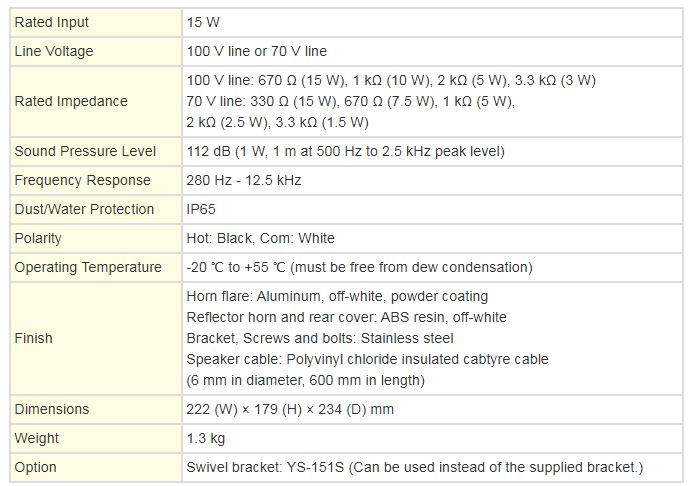
Task: Click the 112 dB sound pressure value
Action: tap(345, 152)
